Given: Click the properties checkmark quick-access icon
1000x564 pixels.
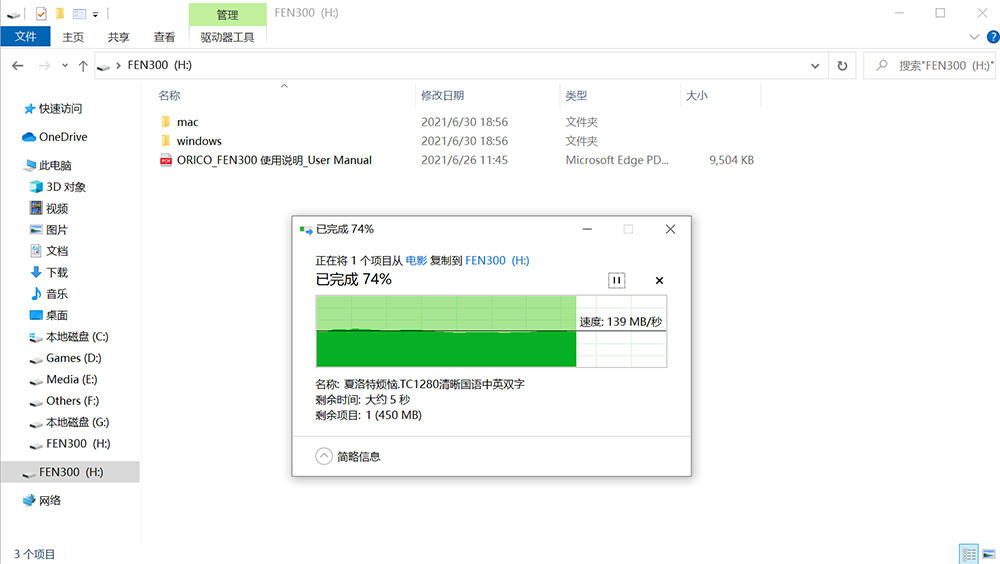Looking at the screenshot, I should [41, 13].
